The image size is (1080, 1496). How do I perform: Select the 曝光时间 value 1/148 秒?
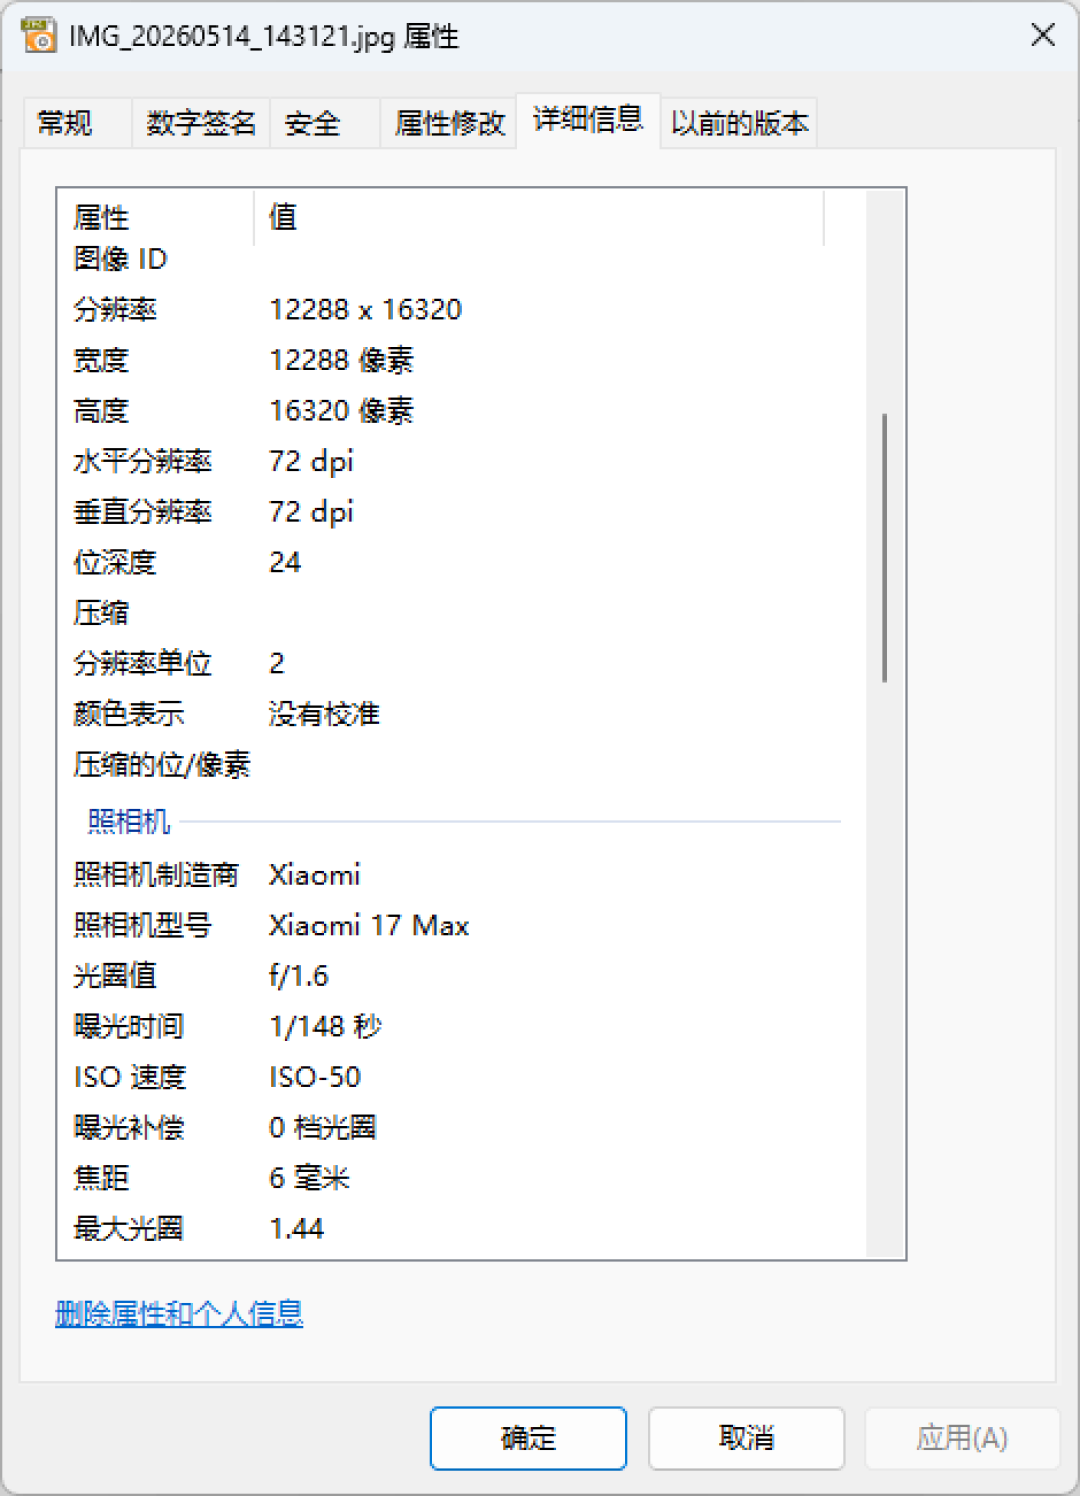(325, 1026)
